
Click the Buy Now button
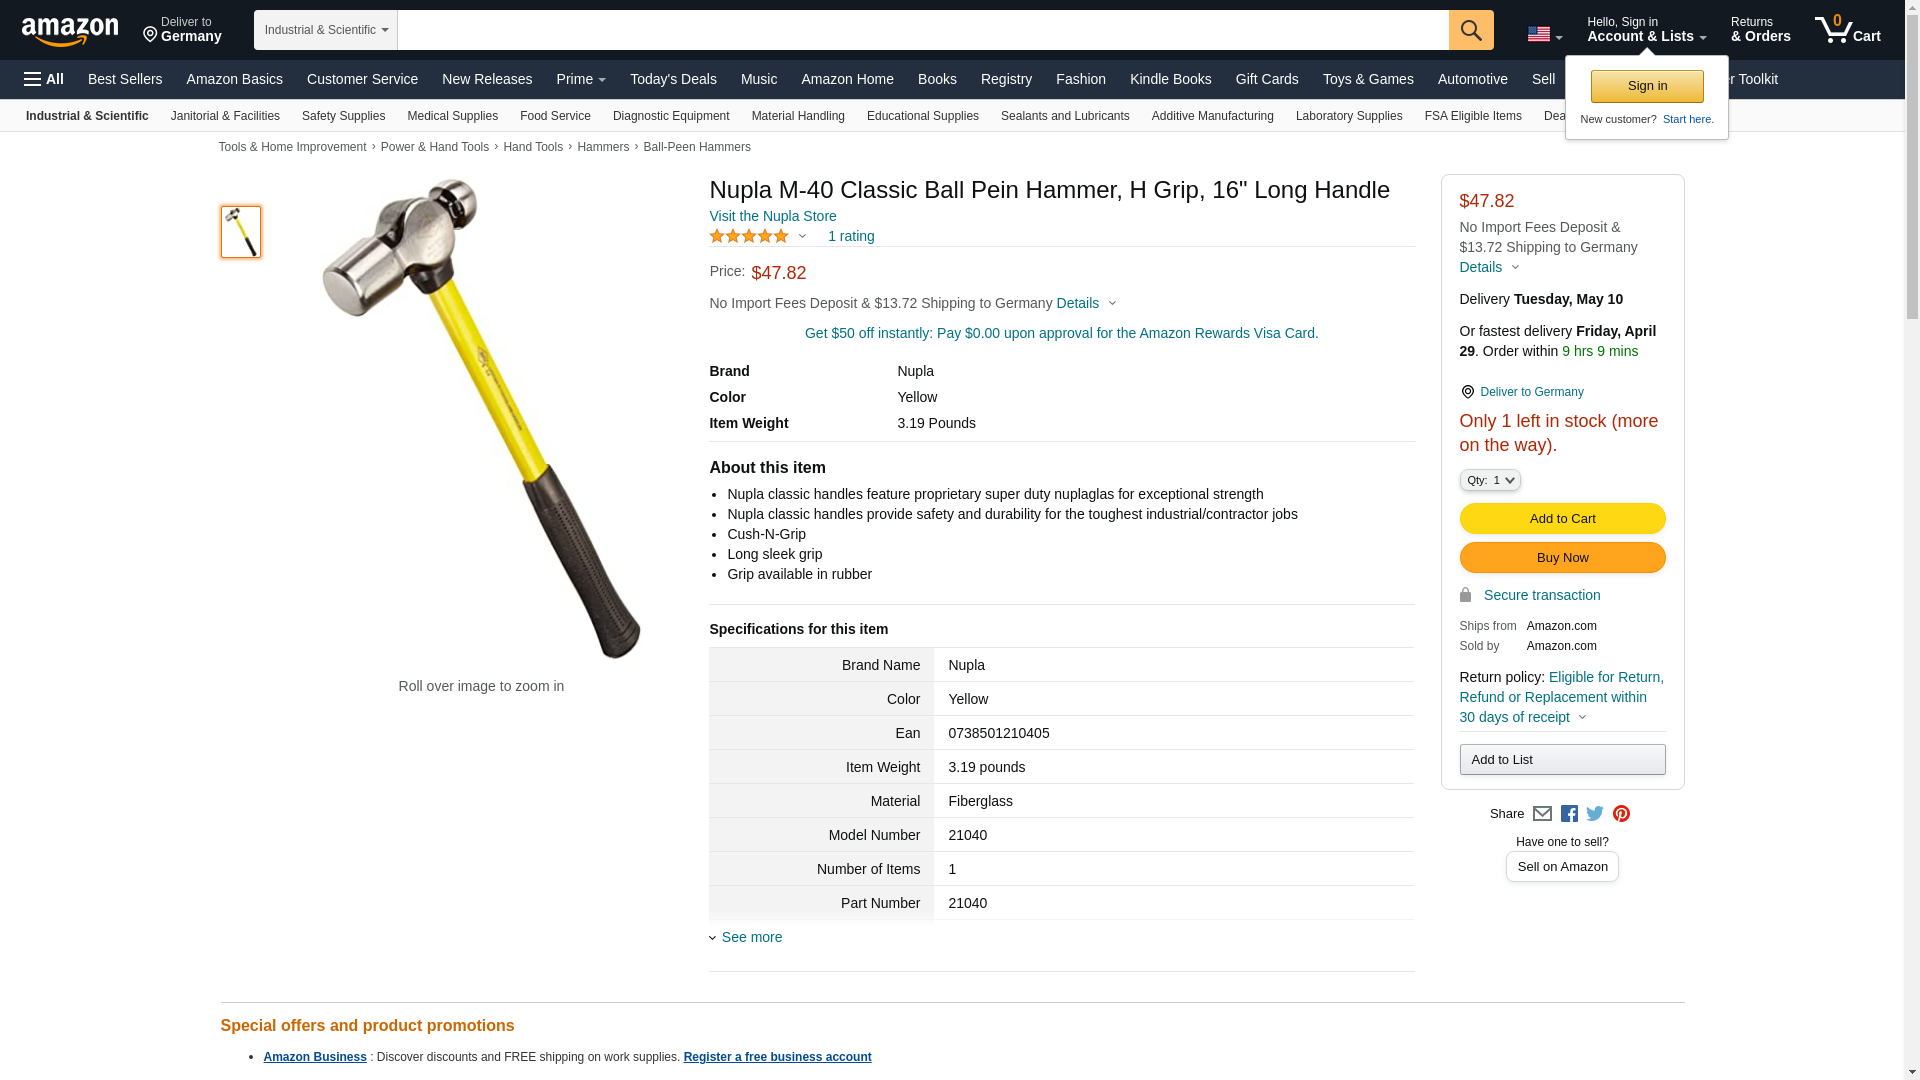(x=1562, y=557)
